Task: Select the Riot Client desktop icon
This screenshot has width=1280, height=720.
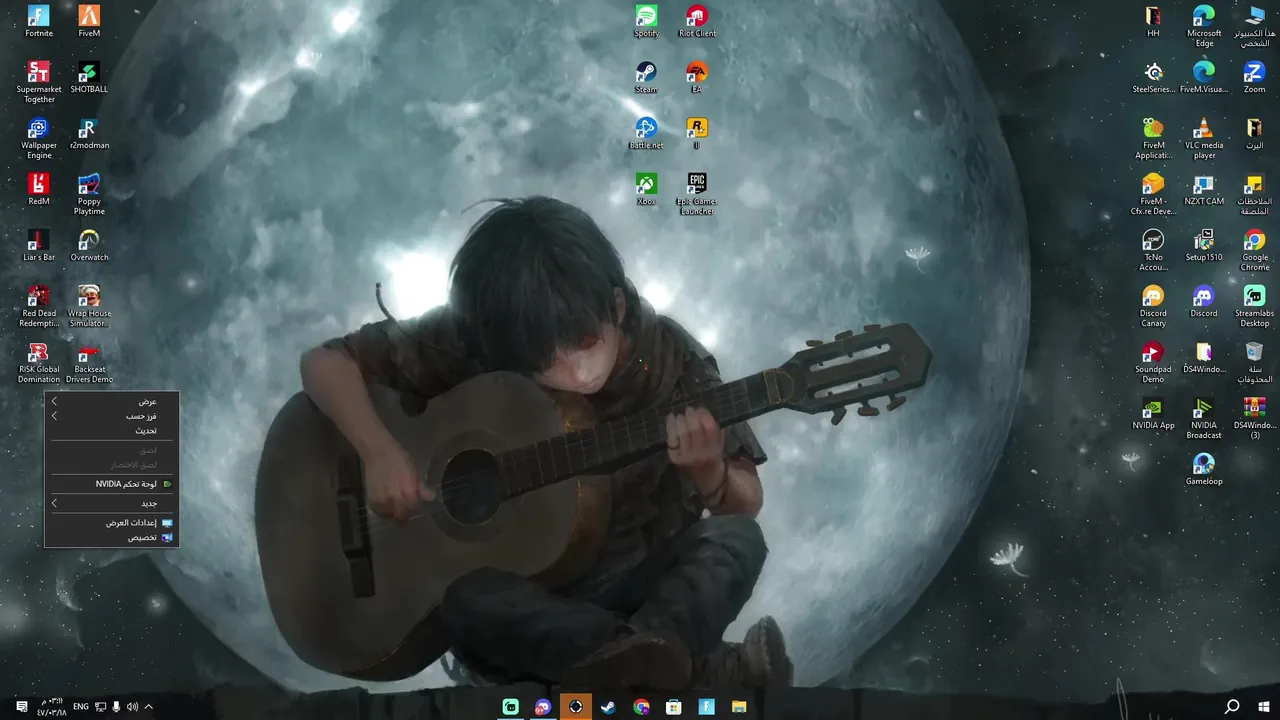Action: (697, 21)
